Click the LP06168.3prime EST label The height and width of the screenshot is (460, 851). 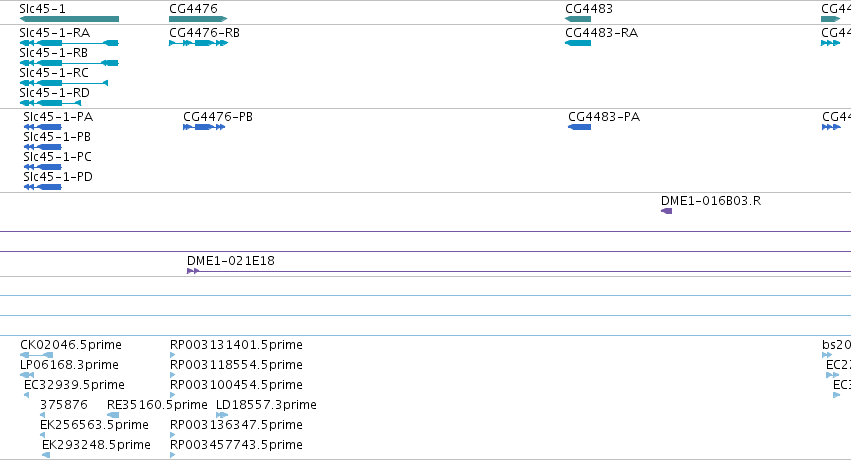pos(69,365)
